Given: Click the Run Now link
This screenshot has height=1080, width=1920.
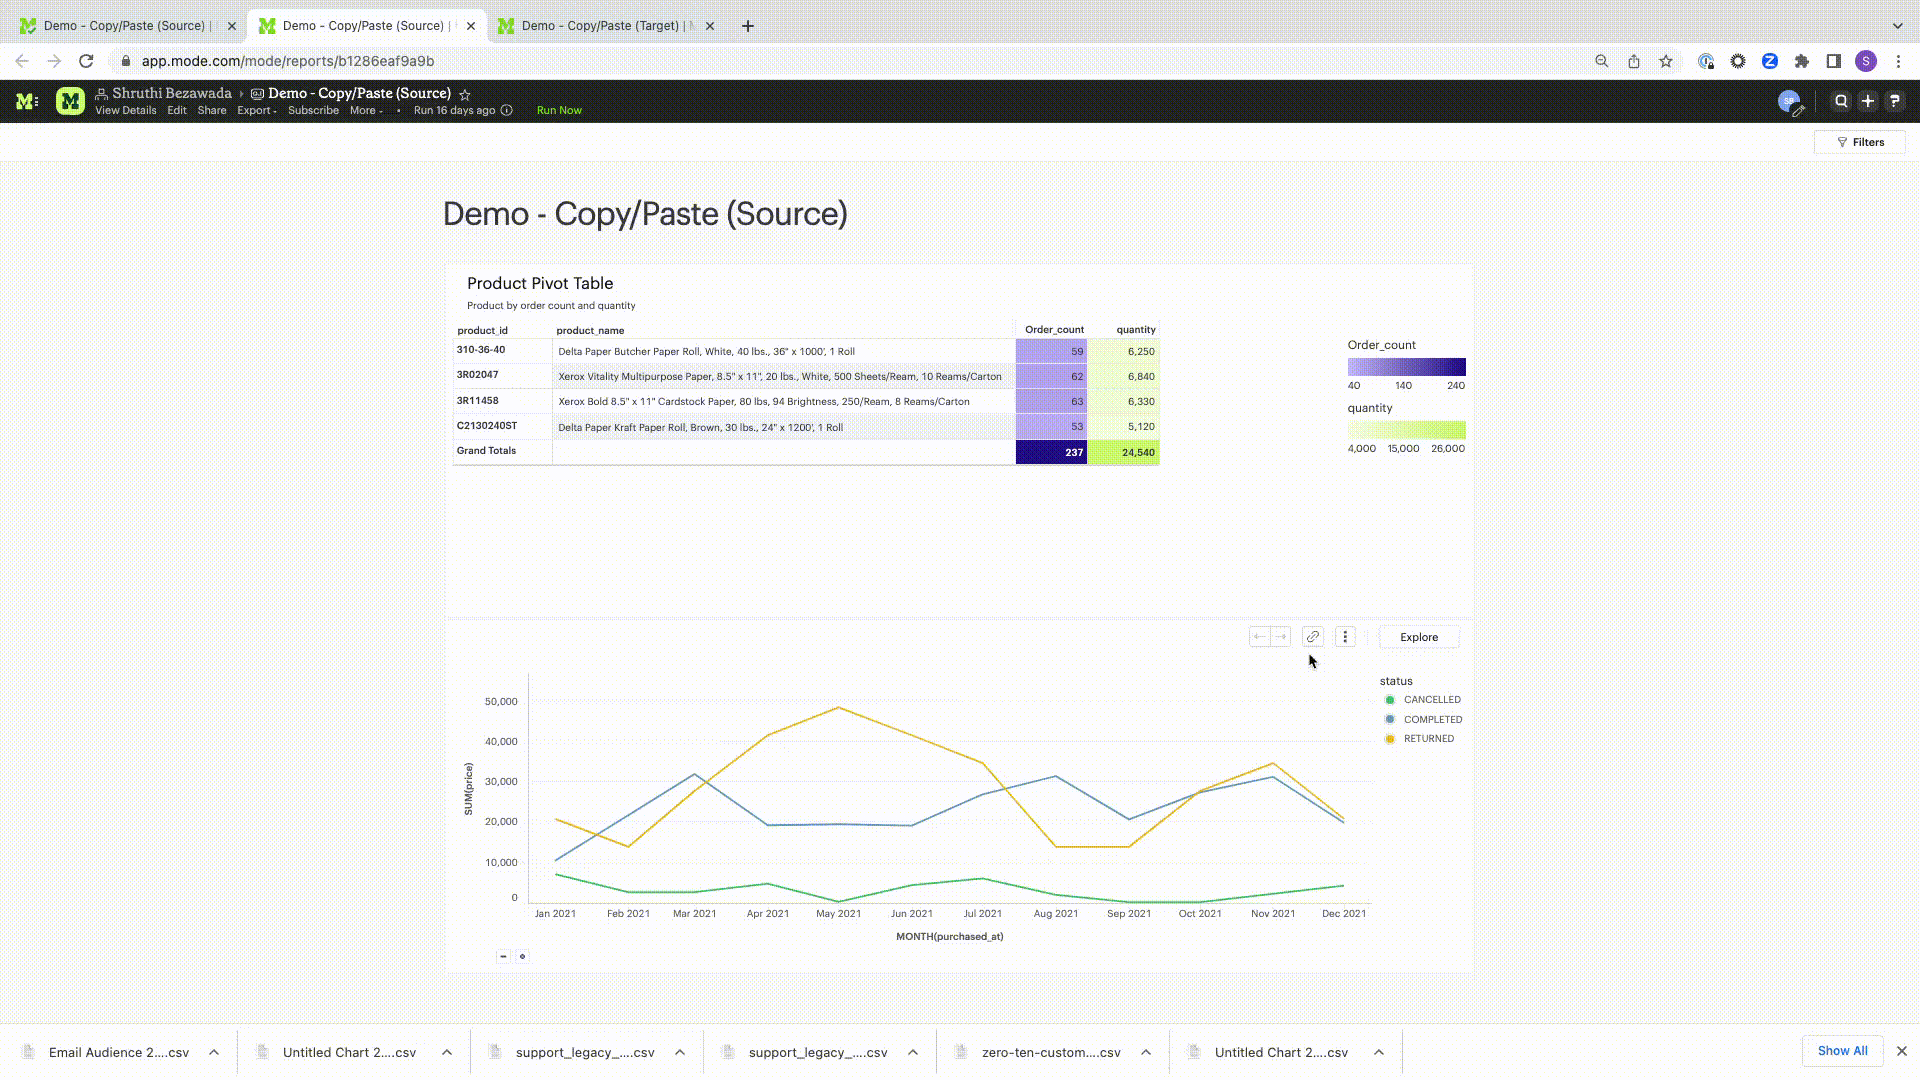Looking at the screenshot, I should 559,110.
